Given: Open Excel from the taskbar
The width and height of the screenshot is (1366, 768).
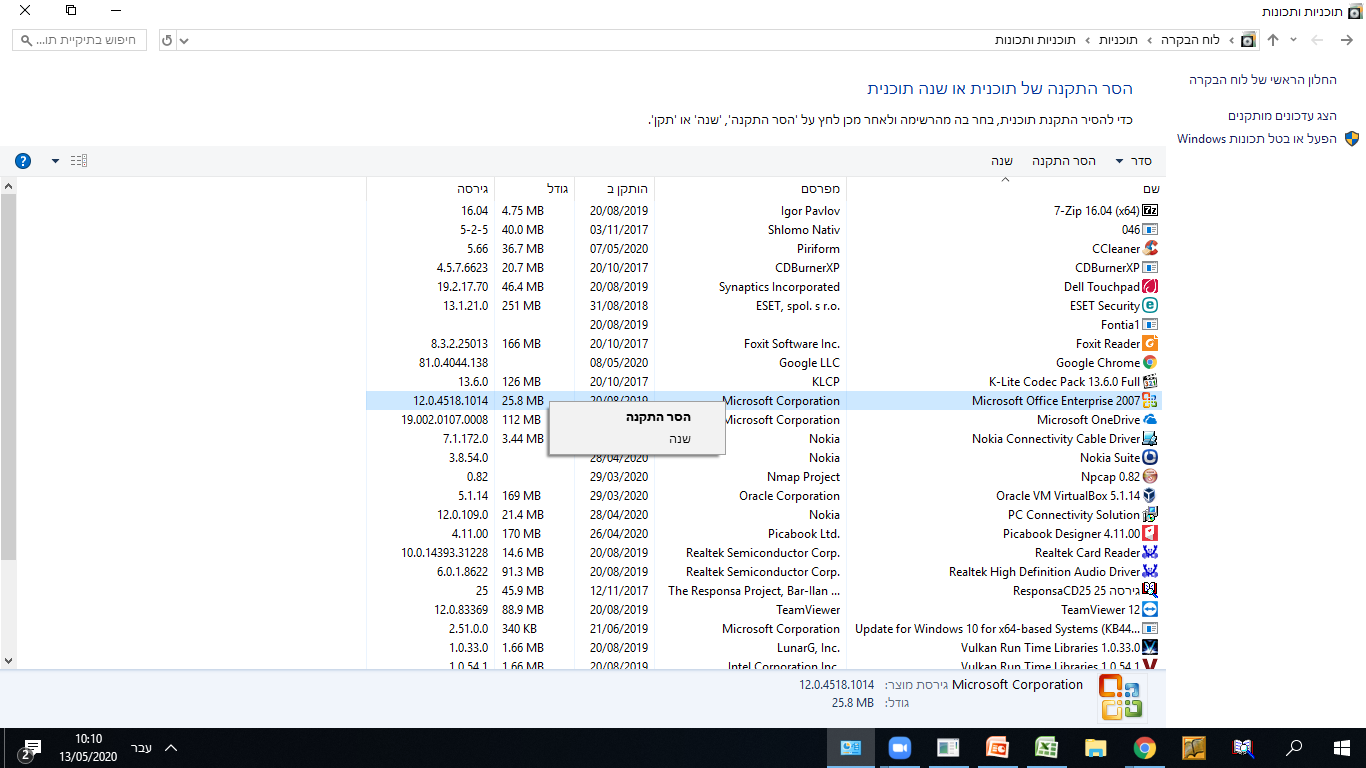Looking at the screenshot, I should point(1046,748).
